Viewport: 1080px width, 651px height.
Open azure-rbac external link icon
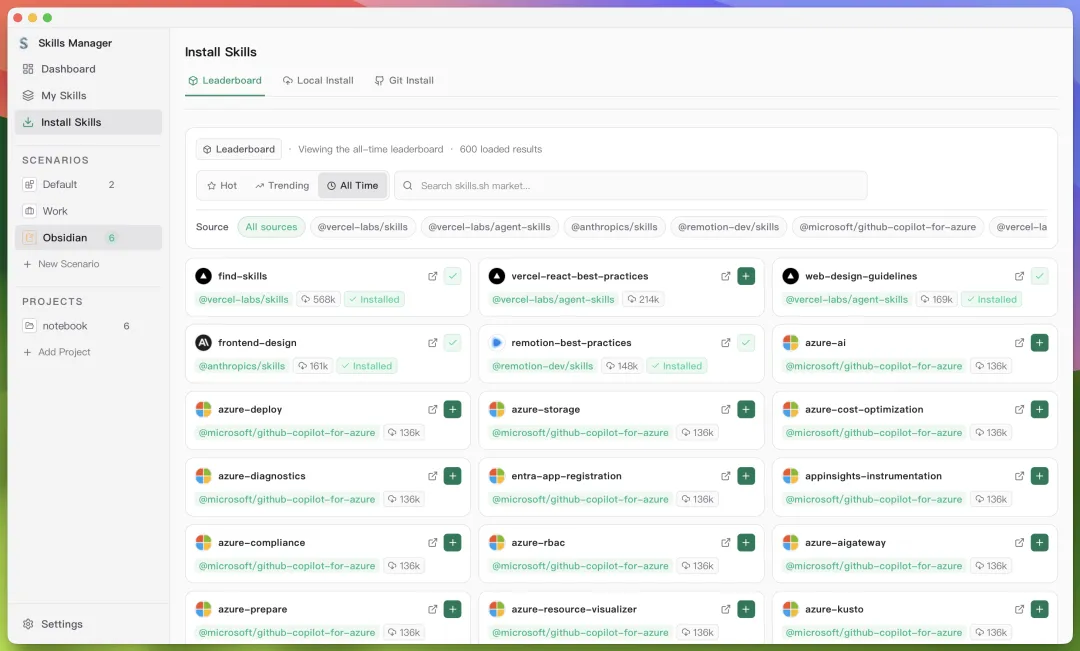tap(725, 543)
